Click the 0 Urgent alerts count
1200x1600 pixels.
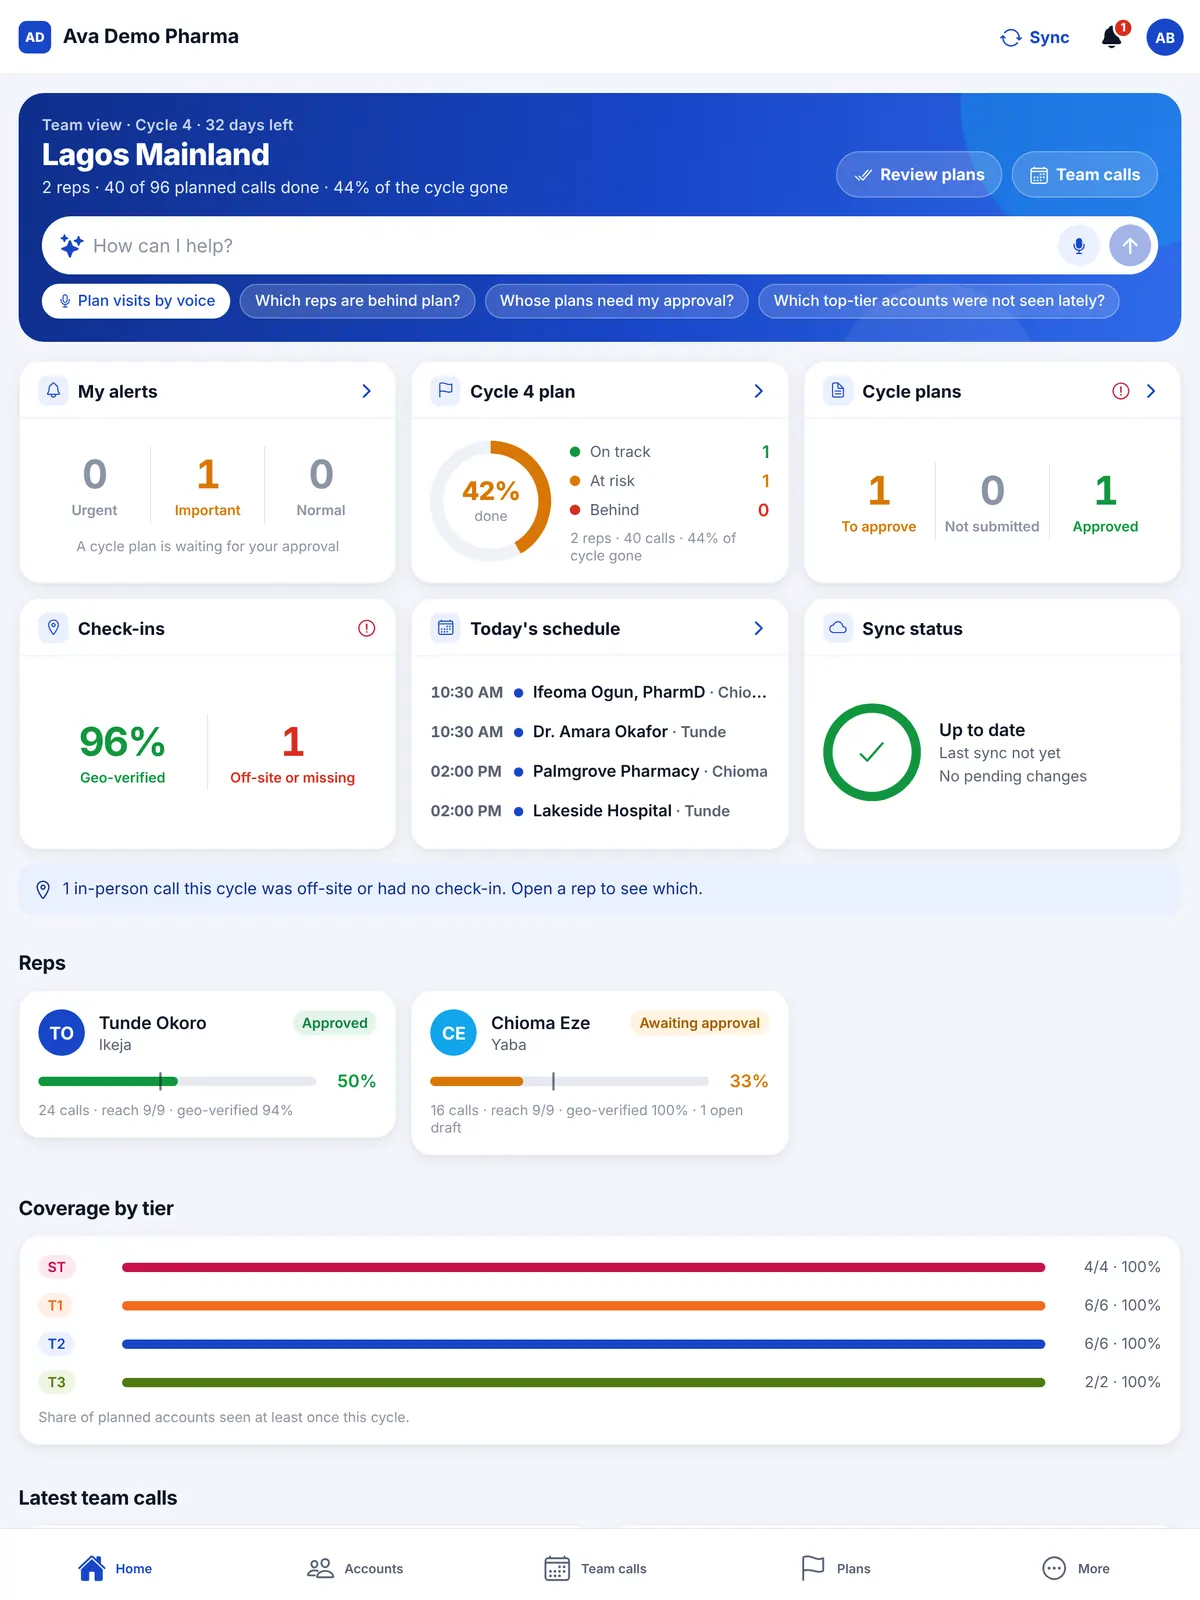click(95, 486)
